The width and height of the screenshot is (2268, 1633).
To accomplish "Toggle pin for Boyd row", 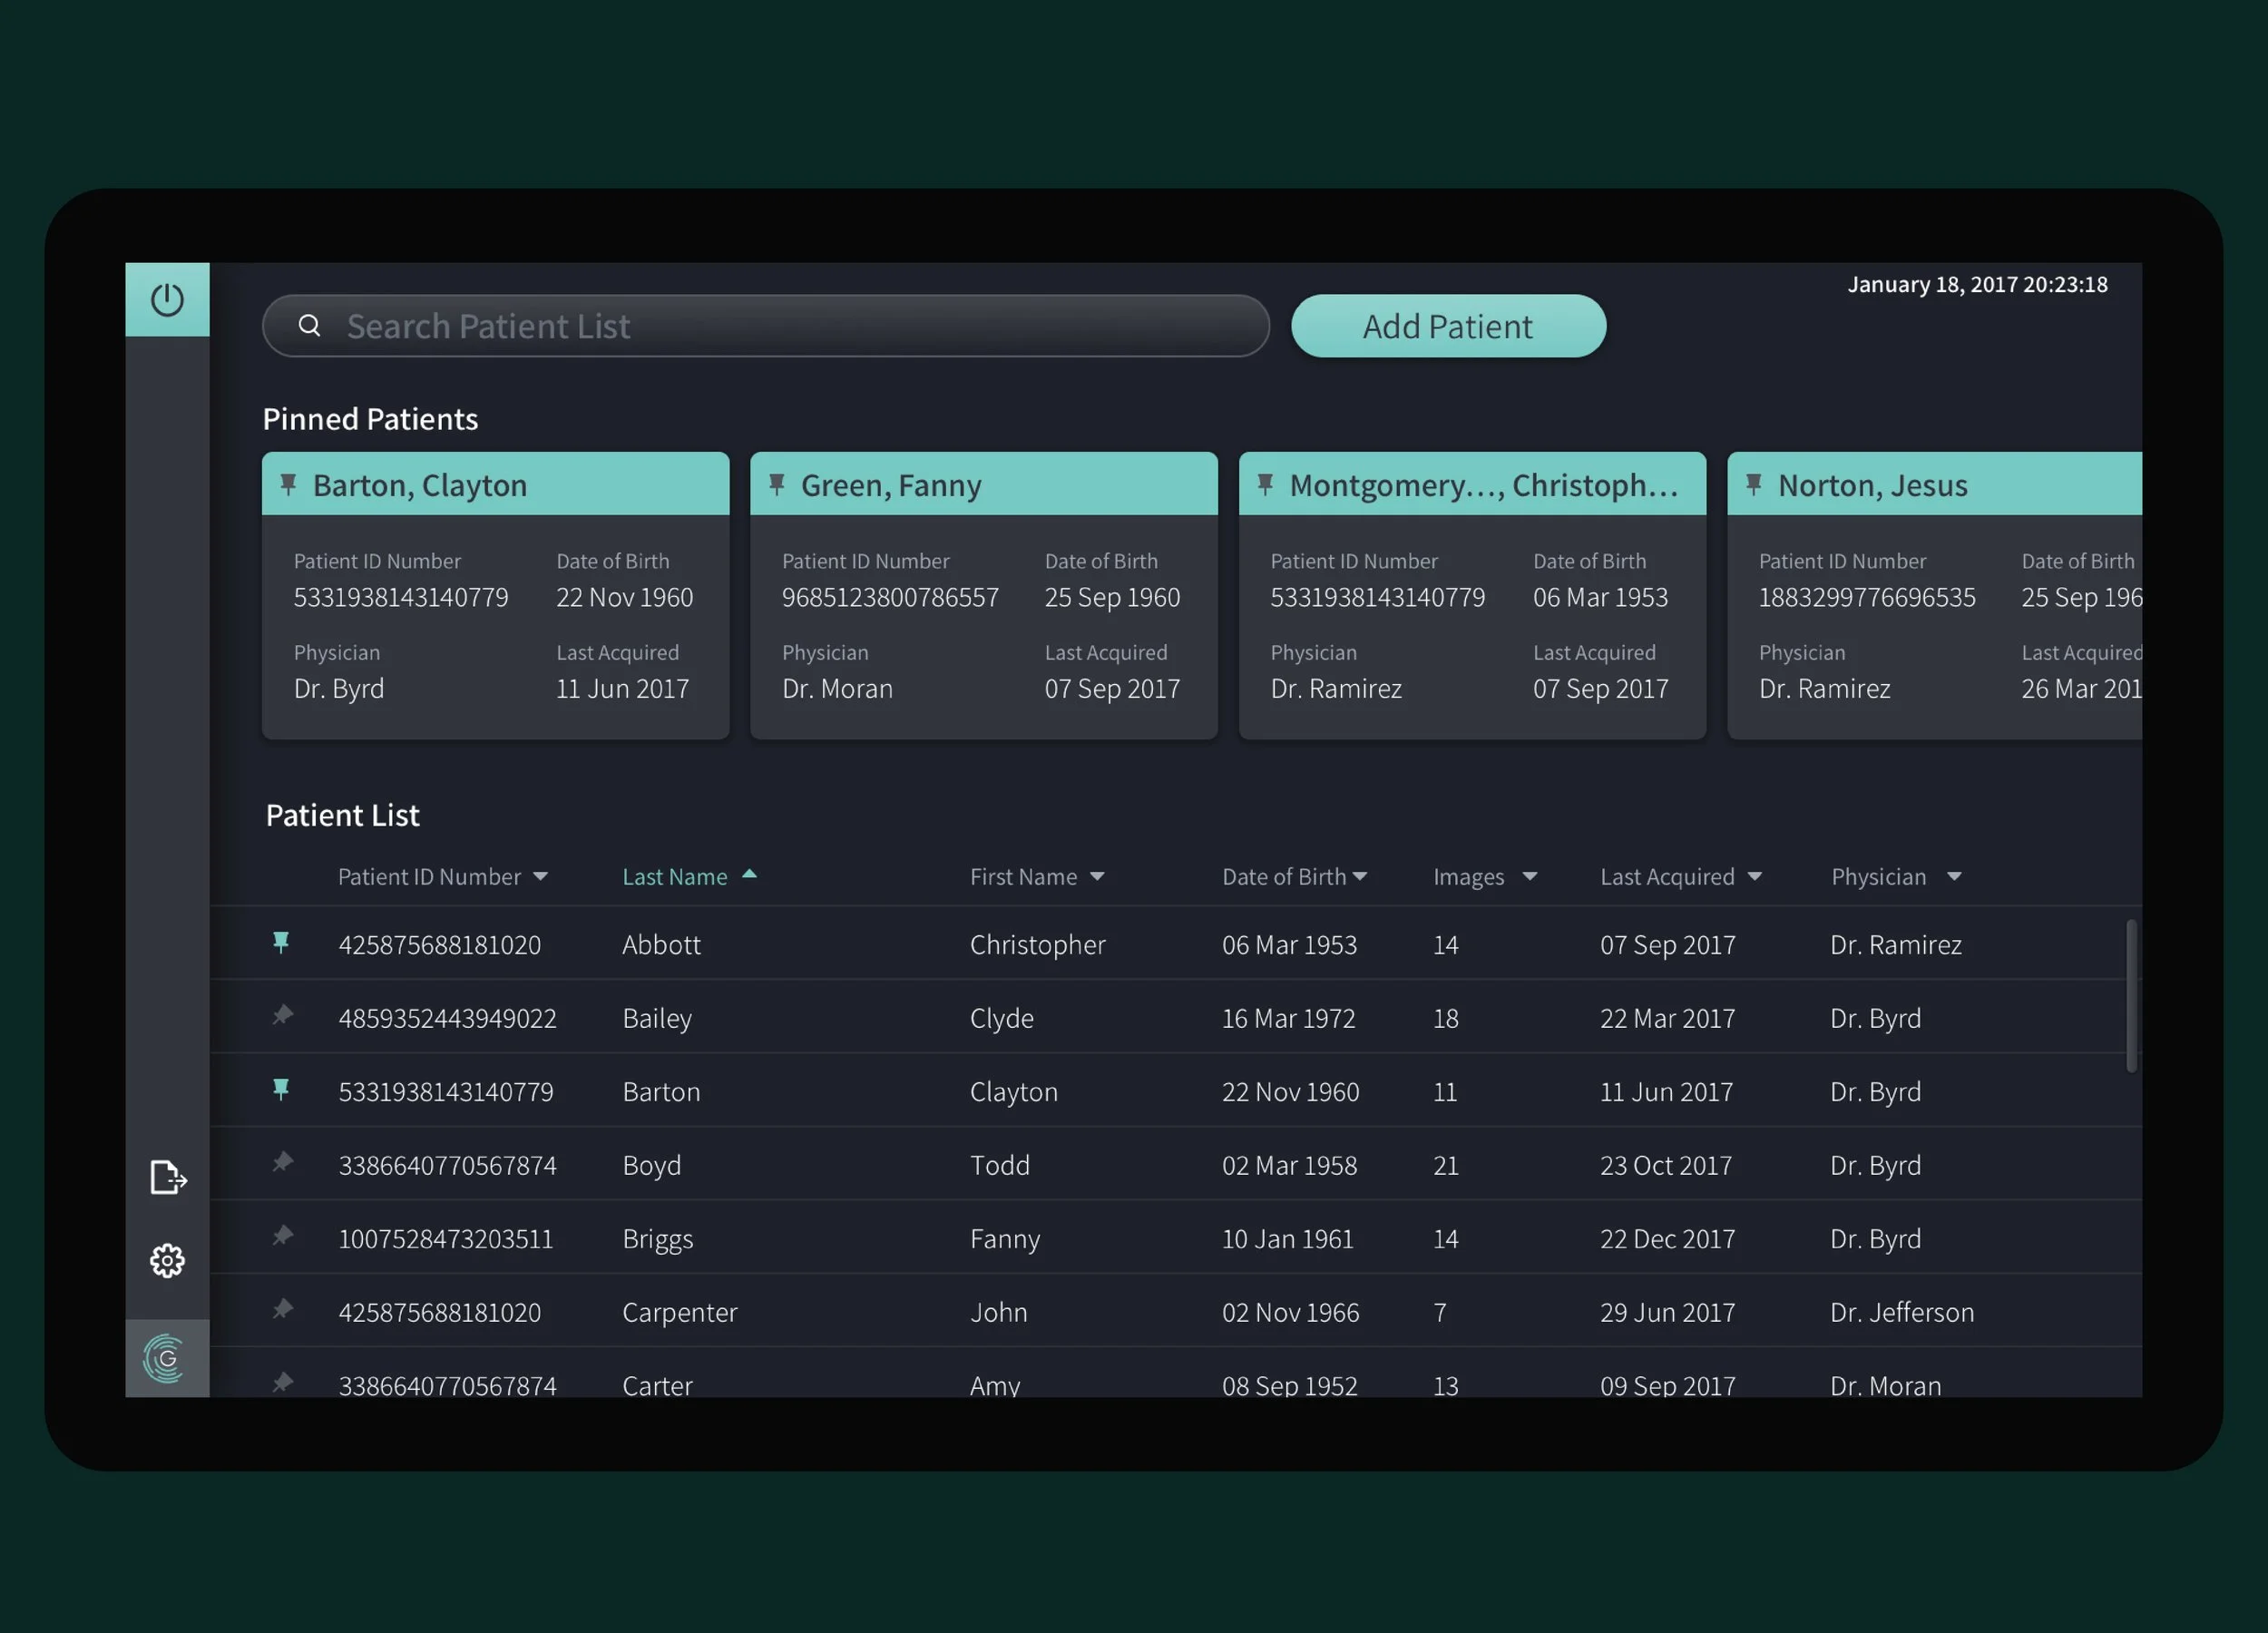I will [x=283, y=1163].
